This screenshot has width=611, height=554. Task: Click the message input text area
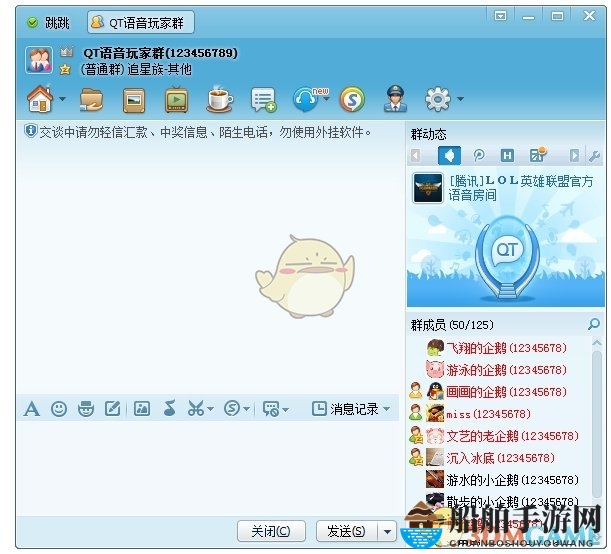(x=207, y=468)
